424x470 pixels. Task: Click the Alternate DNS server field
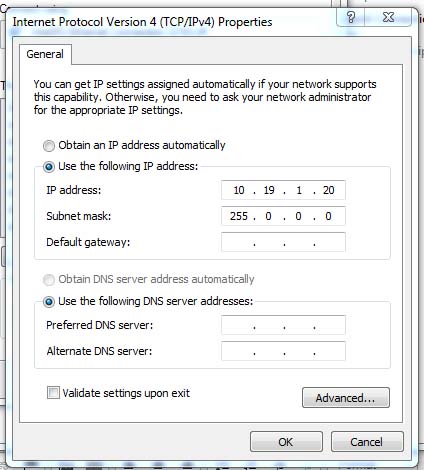[283, 351]
